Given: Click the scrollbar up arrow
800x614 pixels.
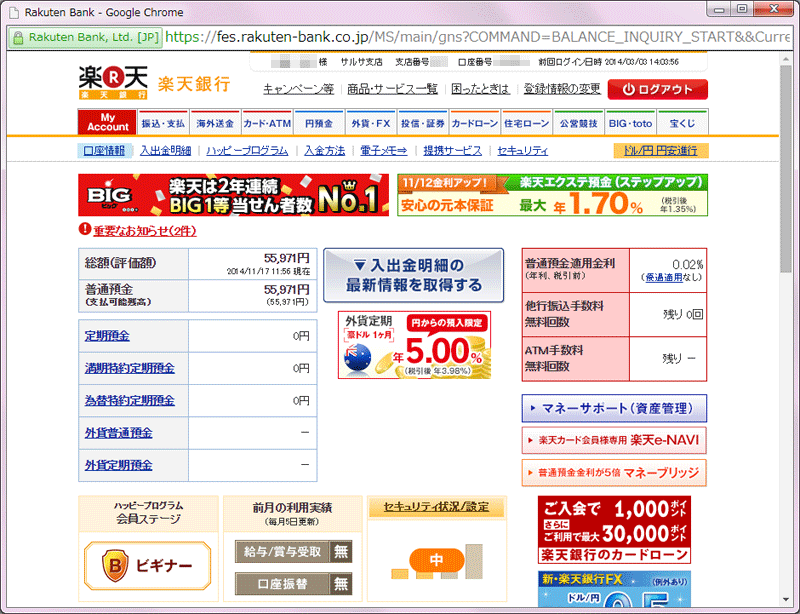Looking at the screenshot, I should pos(786,59).
